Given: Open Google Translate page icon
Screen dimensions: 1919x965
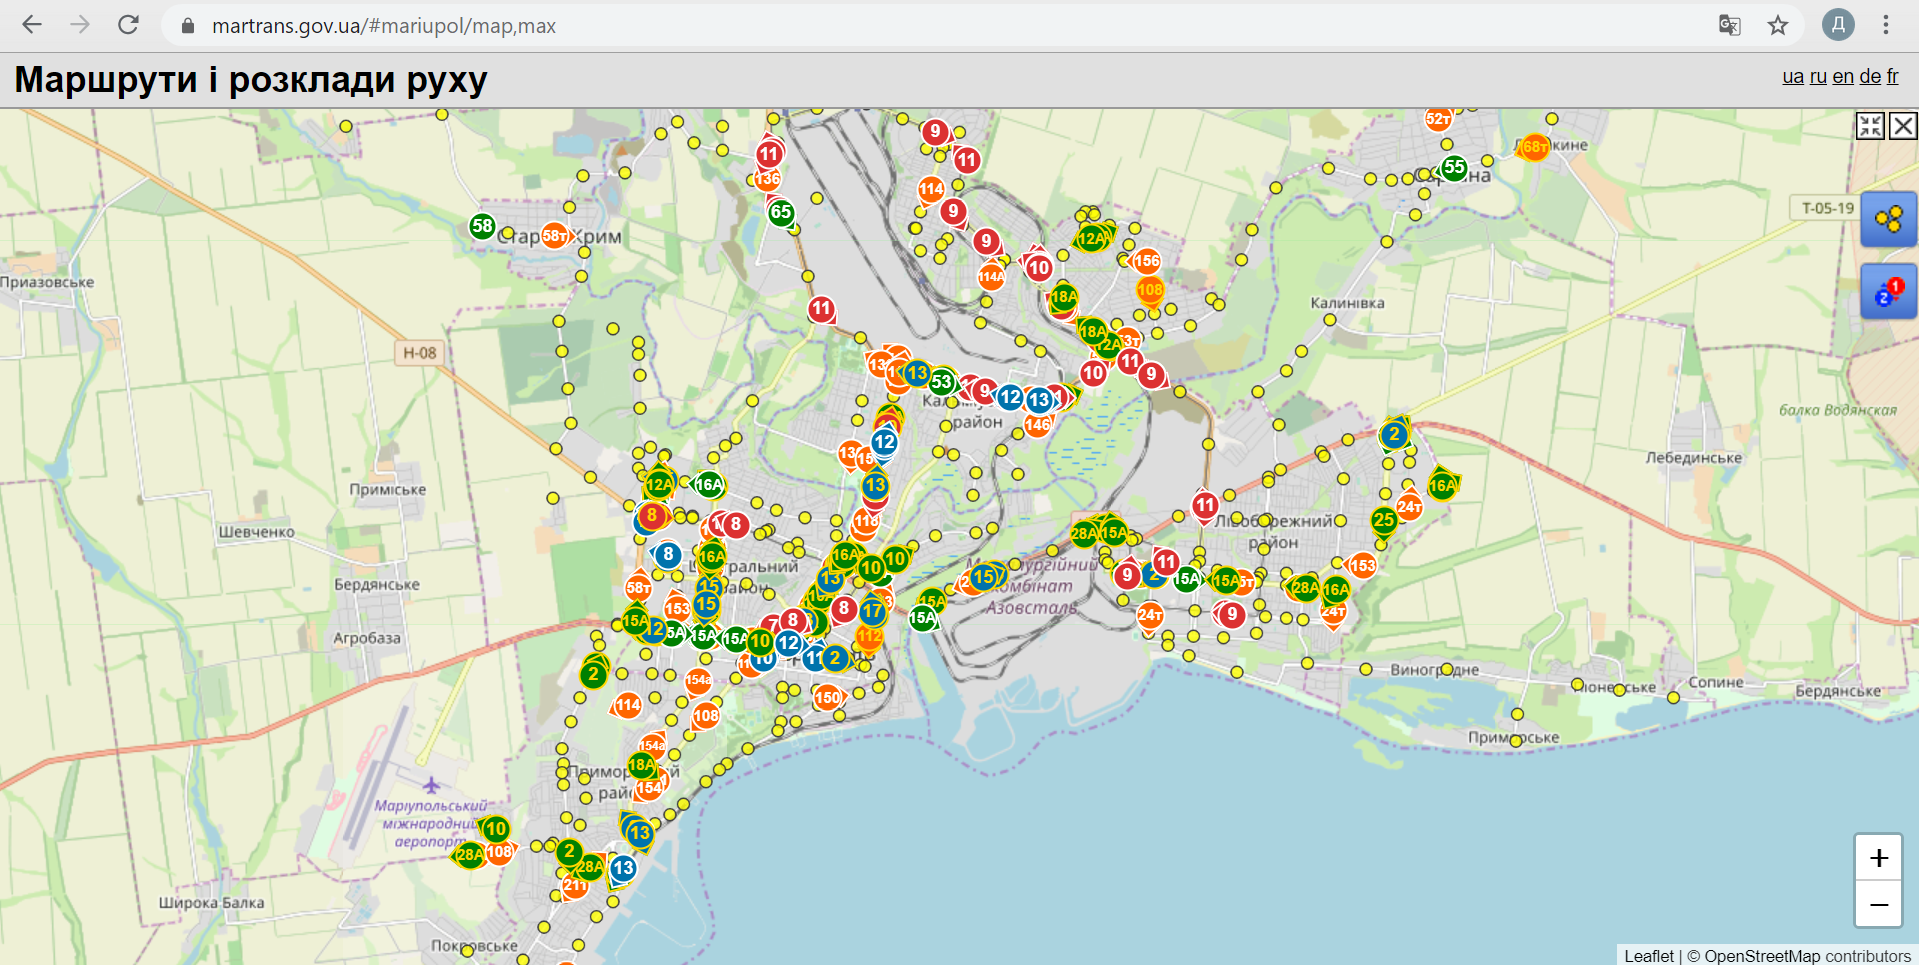Looking at the screenshot, I should coord(1729,25).
